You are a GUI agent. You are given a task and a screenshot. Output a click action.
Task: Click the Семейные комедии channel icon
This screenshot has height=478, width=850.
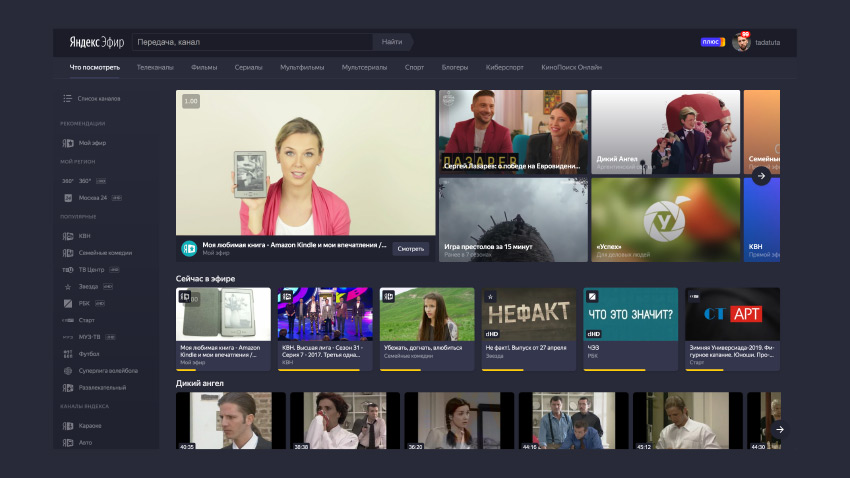coord(68,253)
